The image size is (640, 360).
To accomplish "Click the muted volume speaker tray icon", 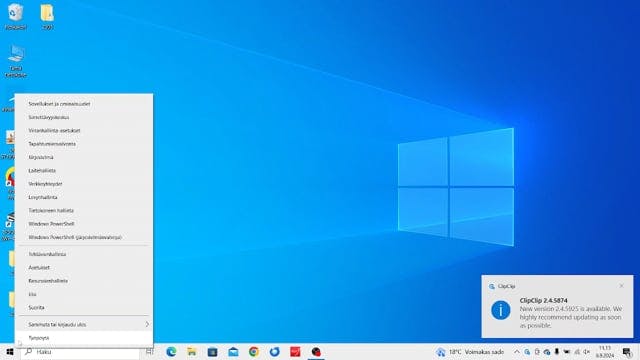I will pyautogui.click(x=587, y=352).
